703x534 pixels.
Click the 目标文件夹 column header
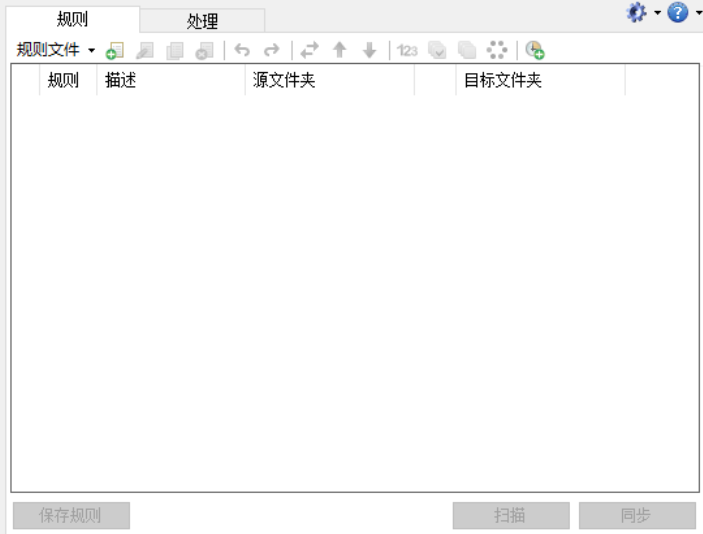coord(540,80)
